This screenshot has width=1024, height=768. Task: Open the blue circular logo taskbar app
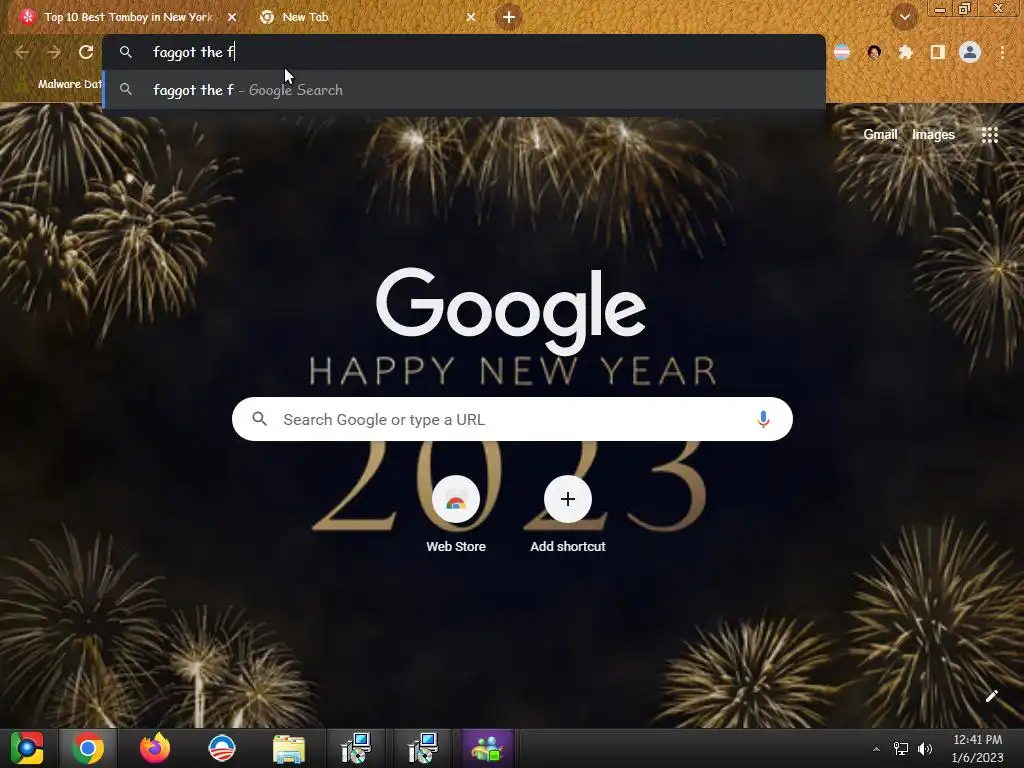tap(222, 748)
